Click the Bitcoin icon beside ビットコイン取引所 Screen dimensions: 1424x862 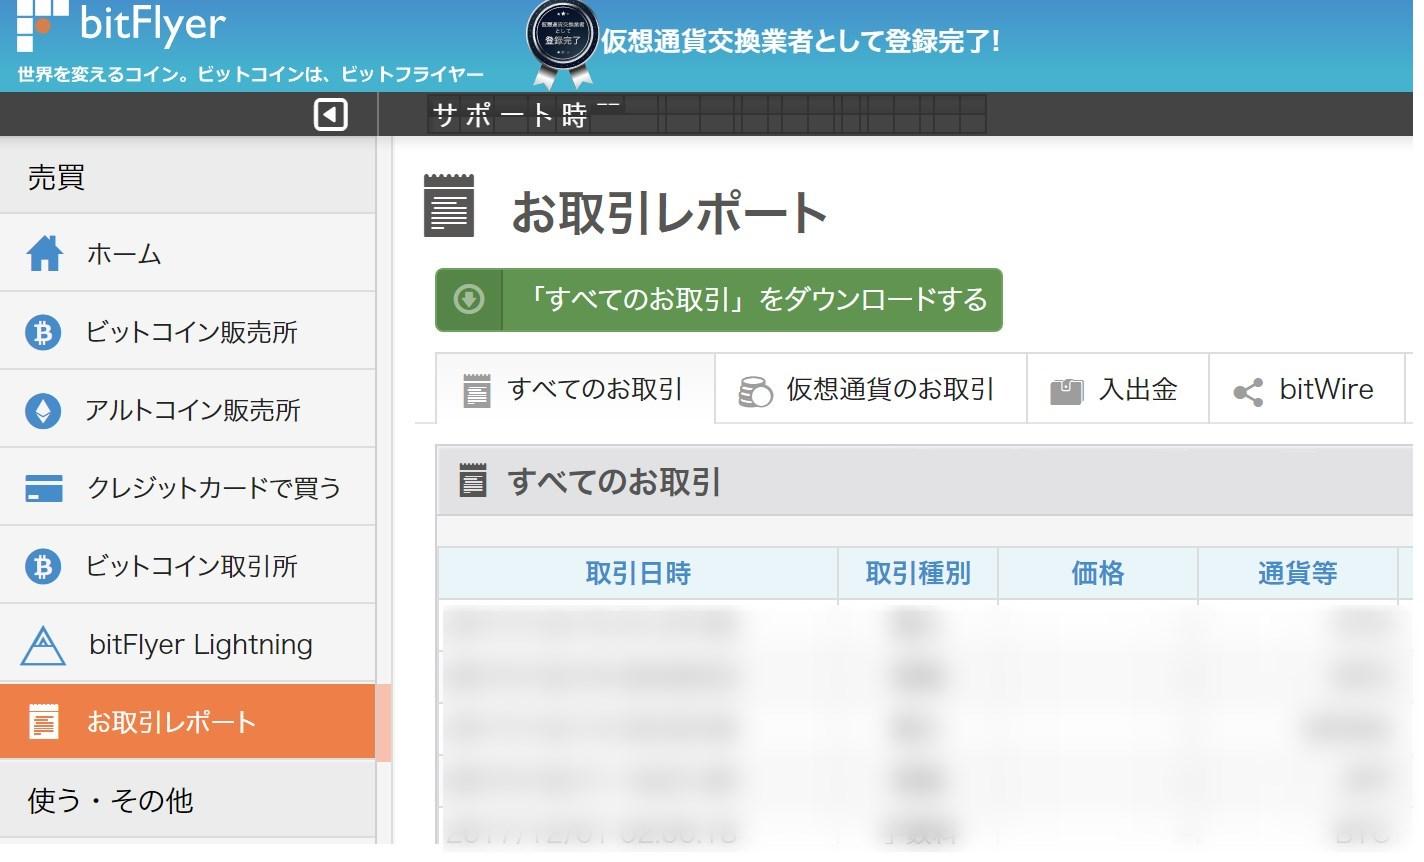pos(43,566)
